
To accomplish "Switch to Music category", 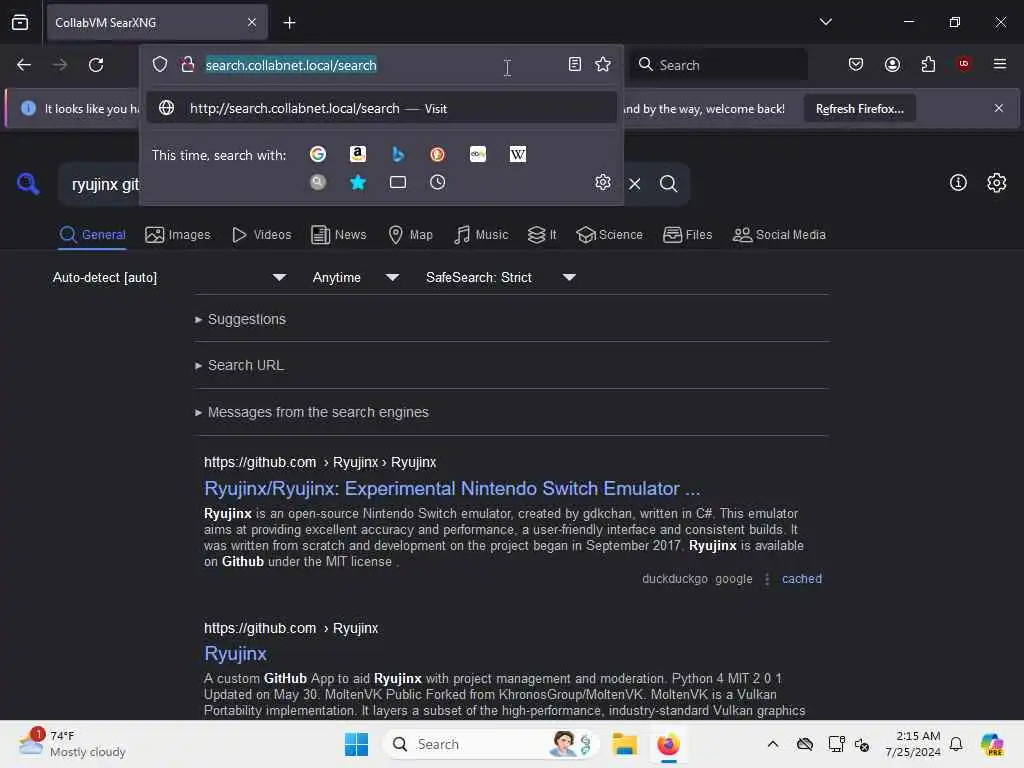I will pyautogui.click(x=481, y=234).
